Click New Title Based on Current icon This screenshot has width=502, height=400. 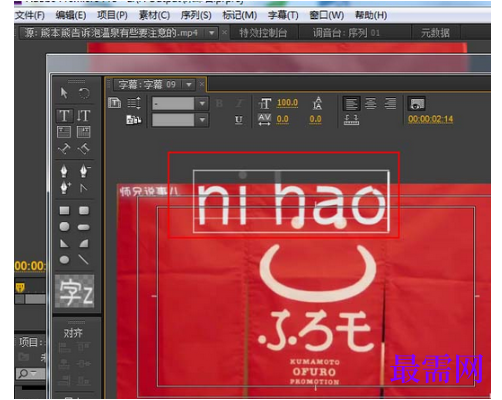114,103
